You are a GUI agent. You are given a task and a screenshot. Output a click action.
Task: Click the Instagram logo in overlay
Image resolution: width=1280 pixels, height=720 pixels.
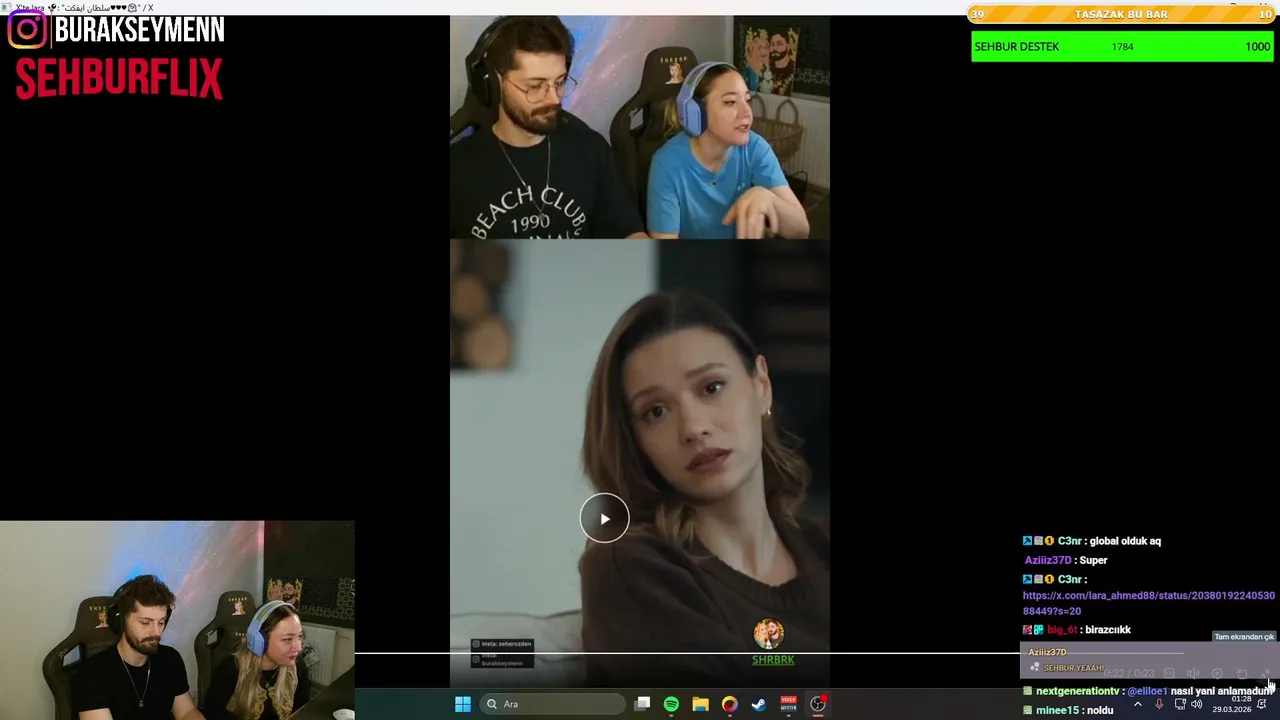point(27,30)
